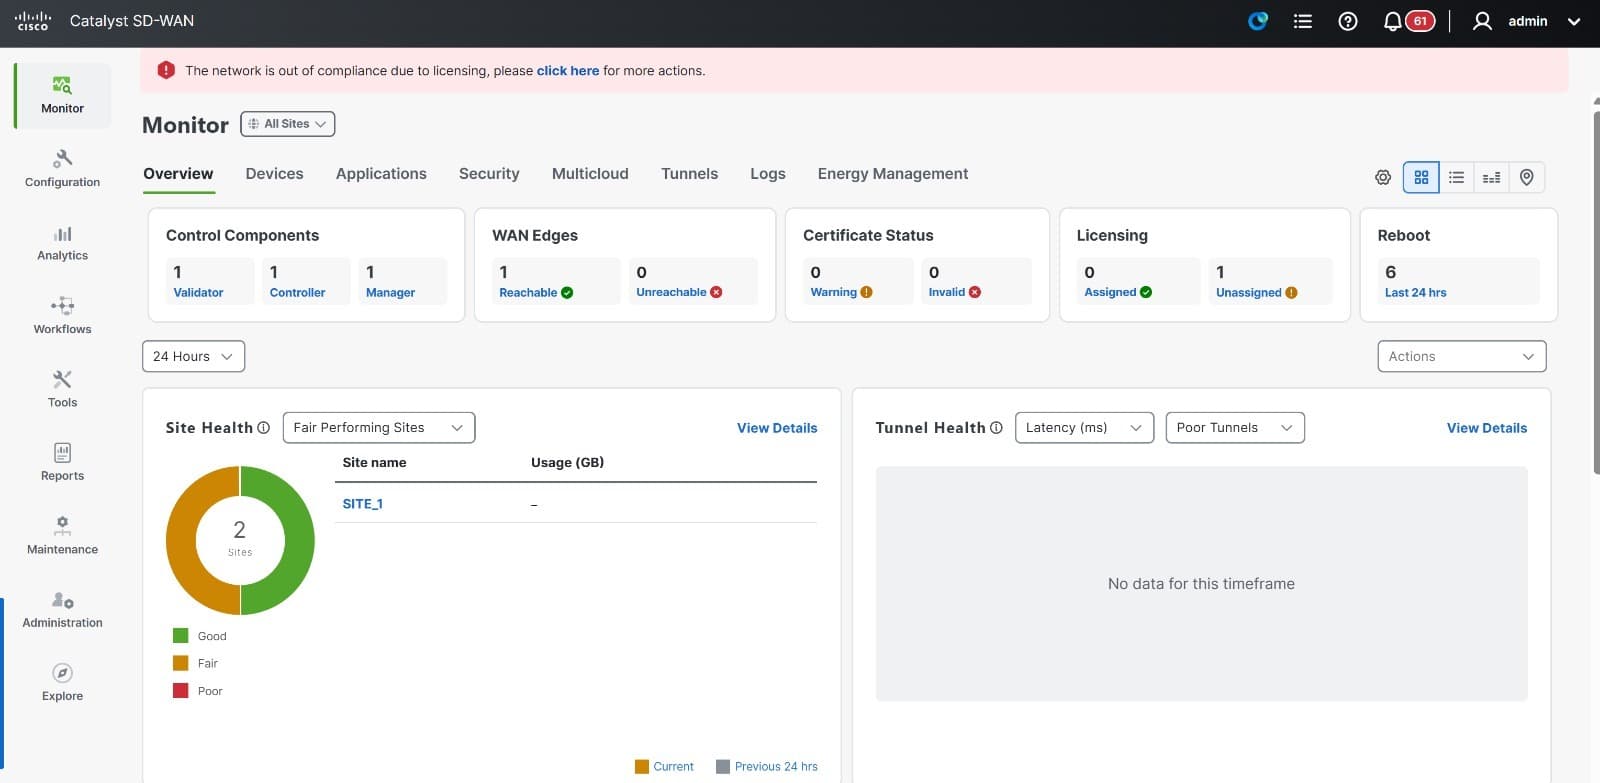
Task: Click the green segment of Site Health donut
Action: [x=299, y=540]
